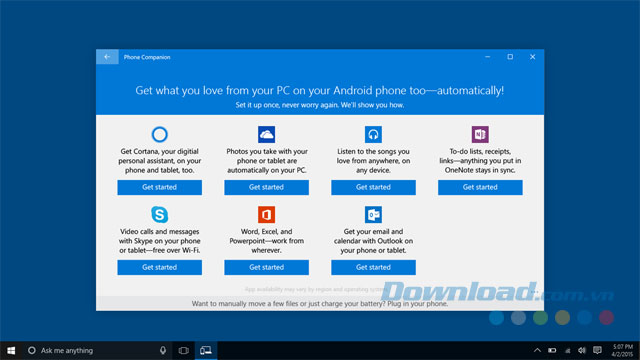The image size is (640, 360).
Task: Show hidden system tray icons
Action: 537,351
